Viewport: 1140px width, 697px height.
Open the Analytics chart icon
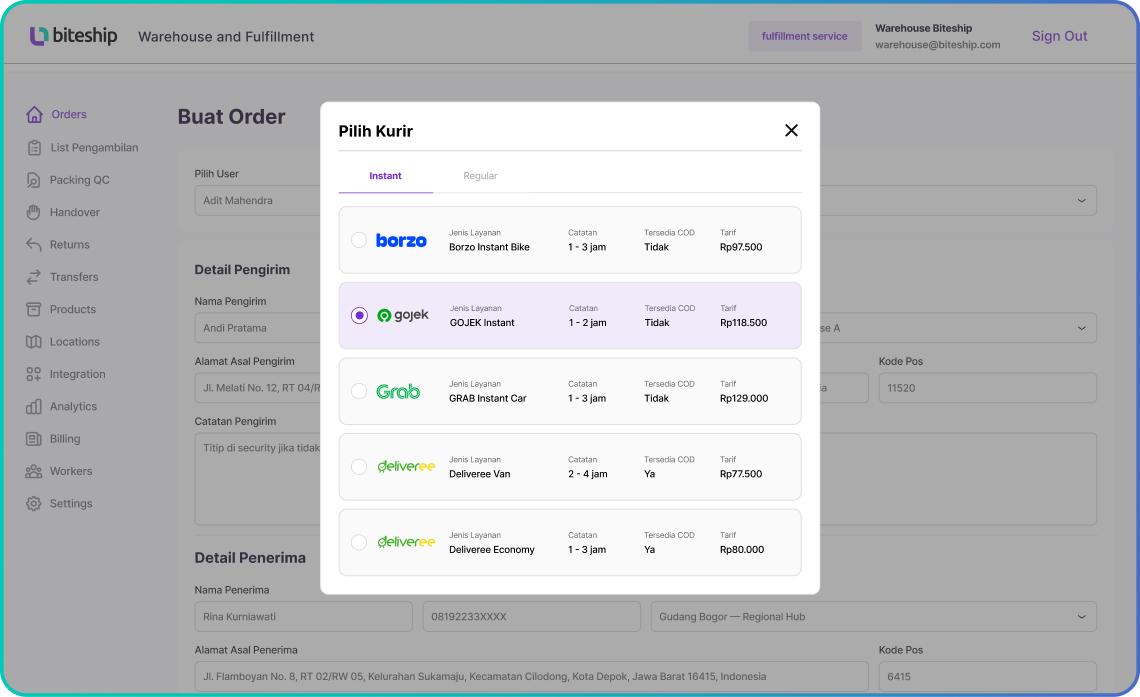tap(34, 406)
